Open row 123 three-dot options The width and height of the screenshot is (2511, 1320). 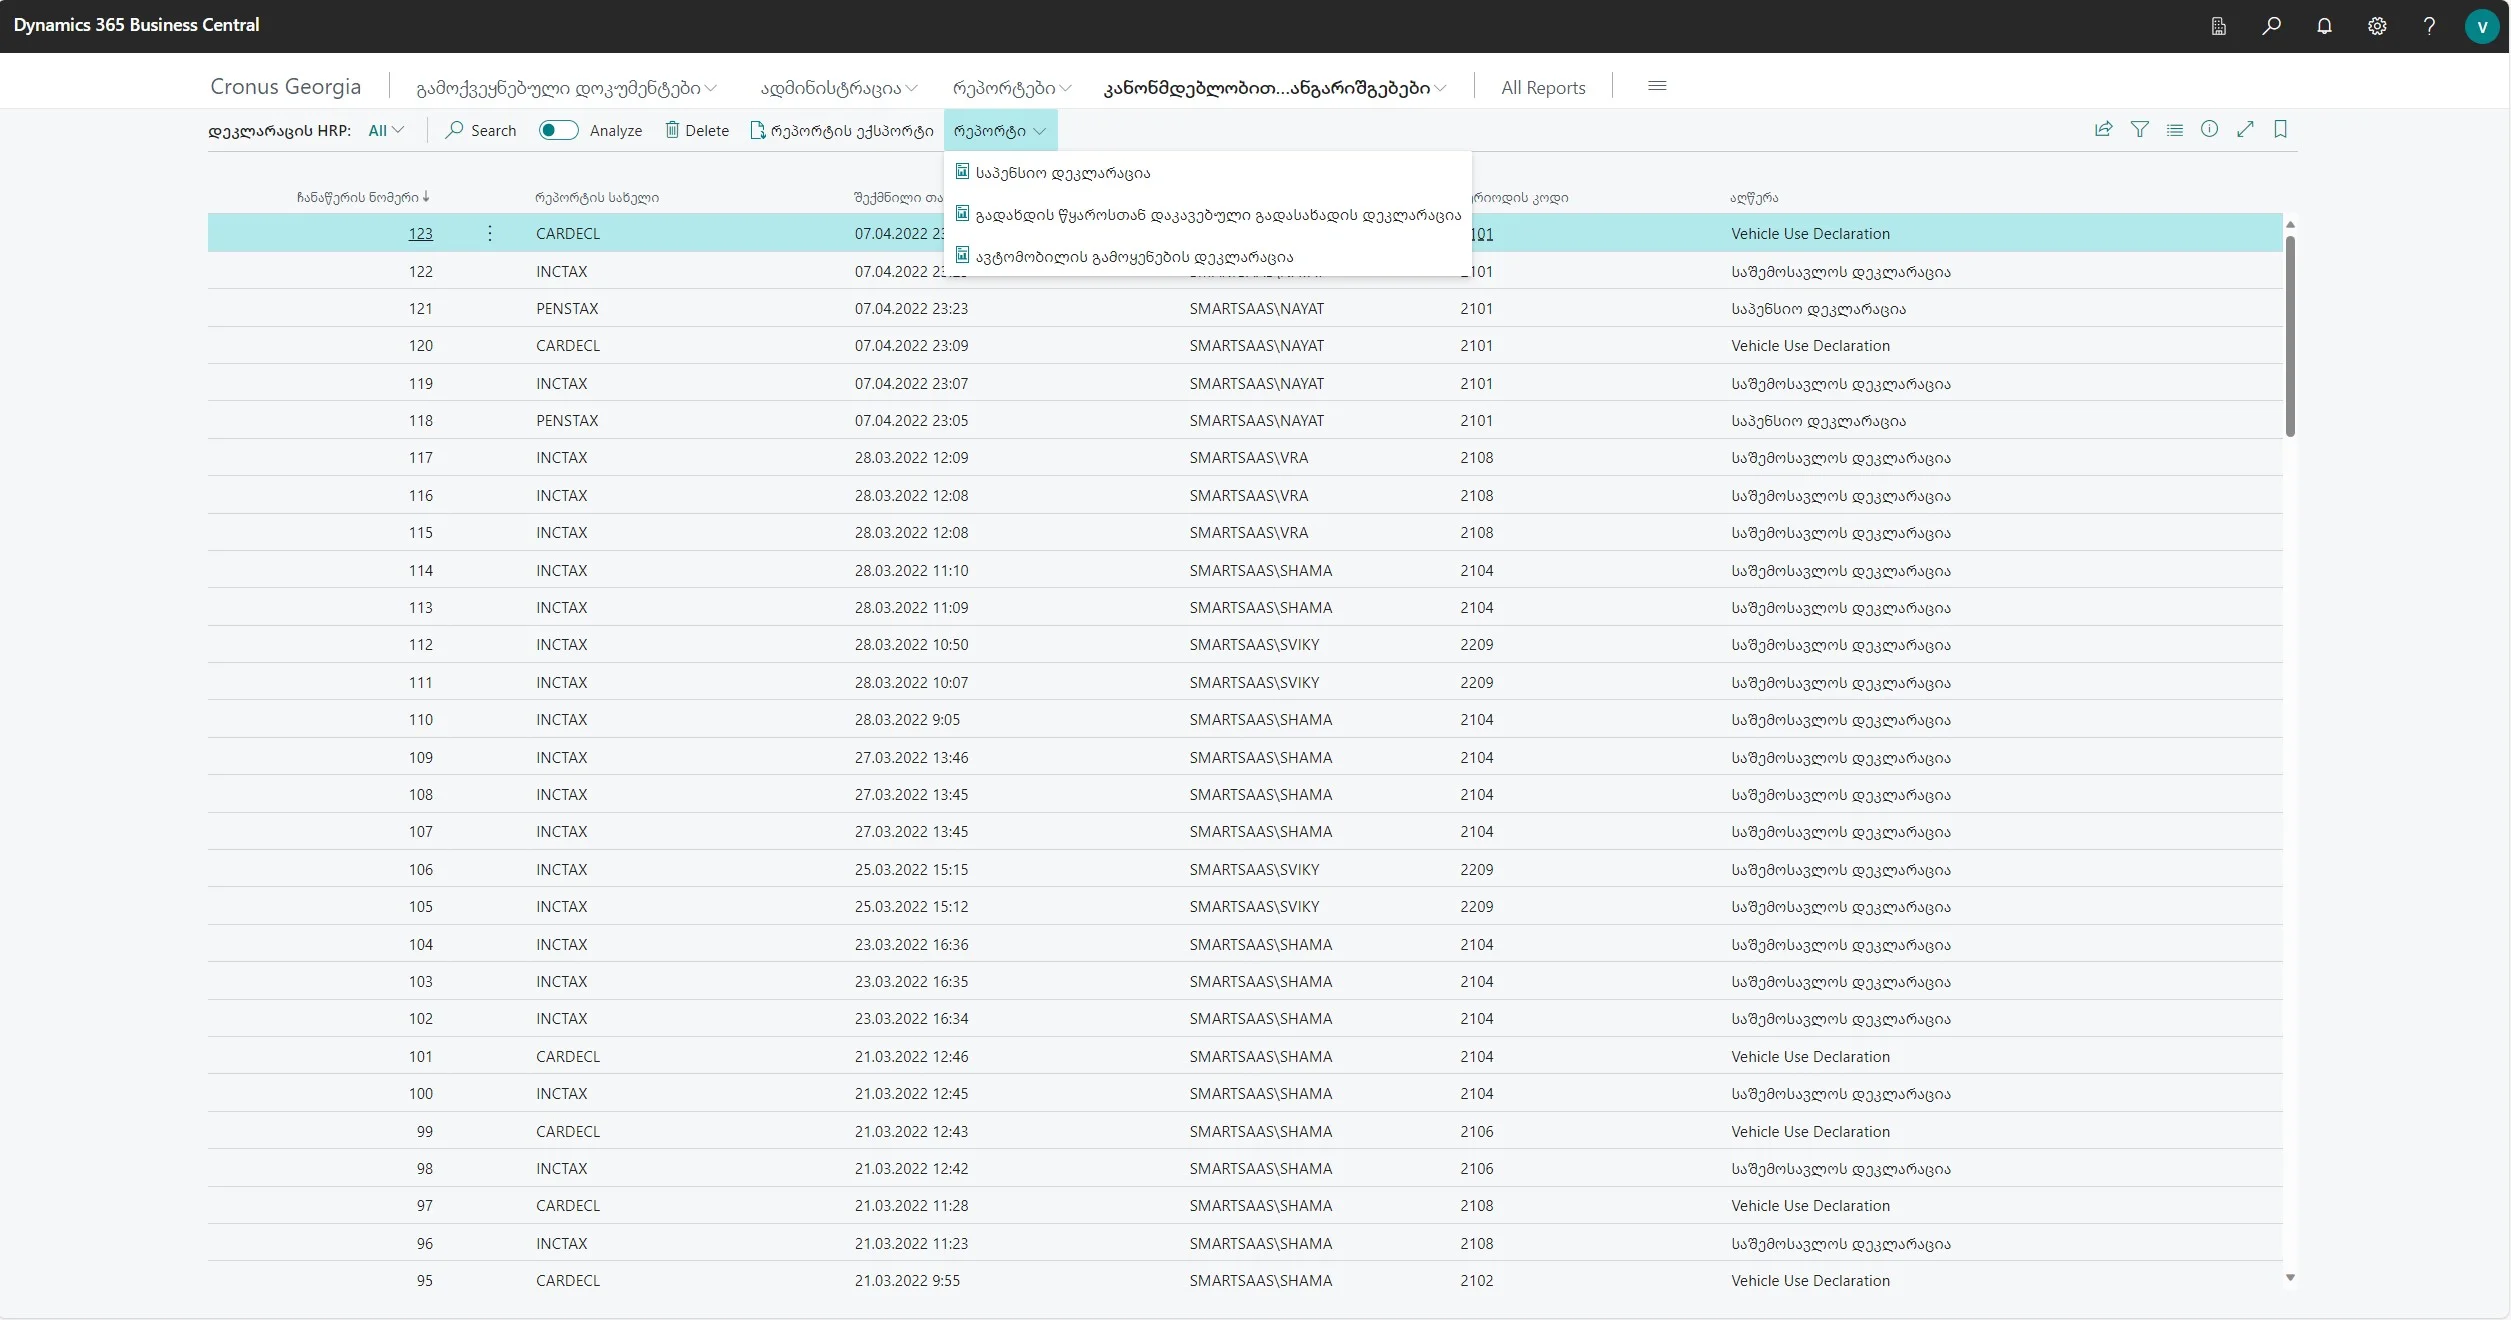[489, 233]
